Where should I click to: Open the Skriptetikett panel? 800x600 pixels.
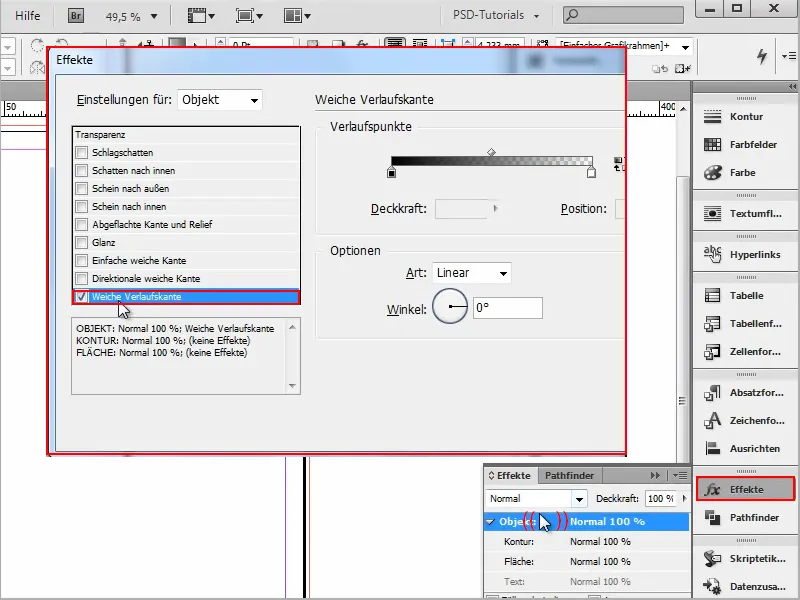(745, 559)
